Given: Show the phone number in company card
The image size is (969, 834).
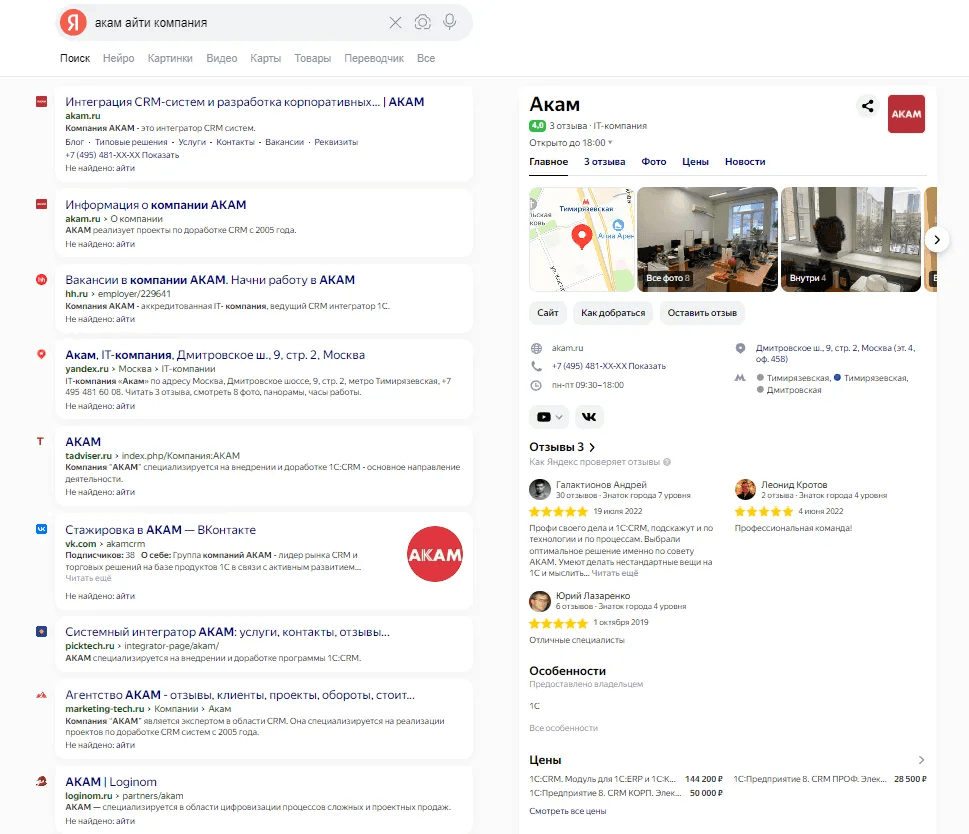Looking at the screenshot, I should coord(646,366).
